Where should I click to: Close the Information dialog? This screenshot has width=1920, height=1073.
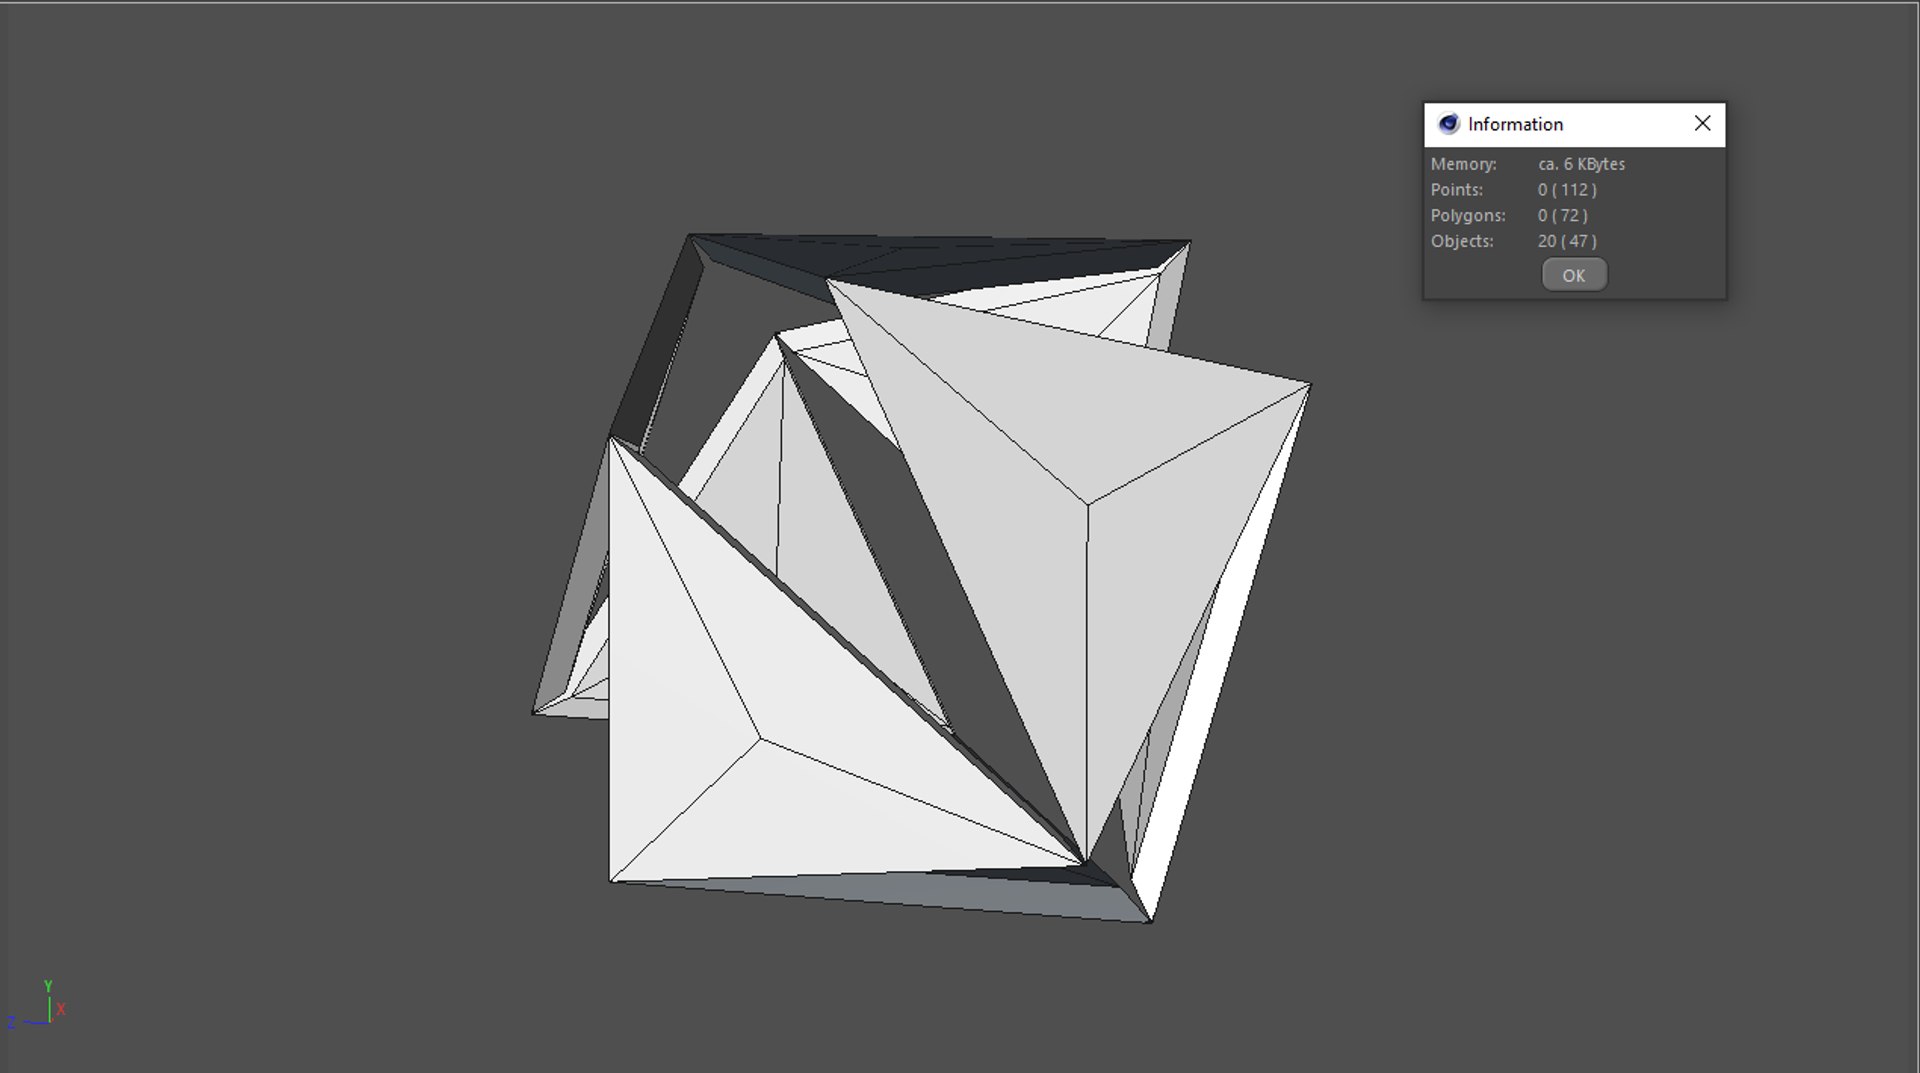pyautogui.click(x=1702, y=123)
